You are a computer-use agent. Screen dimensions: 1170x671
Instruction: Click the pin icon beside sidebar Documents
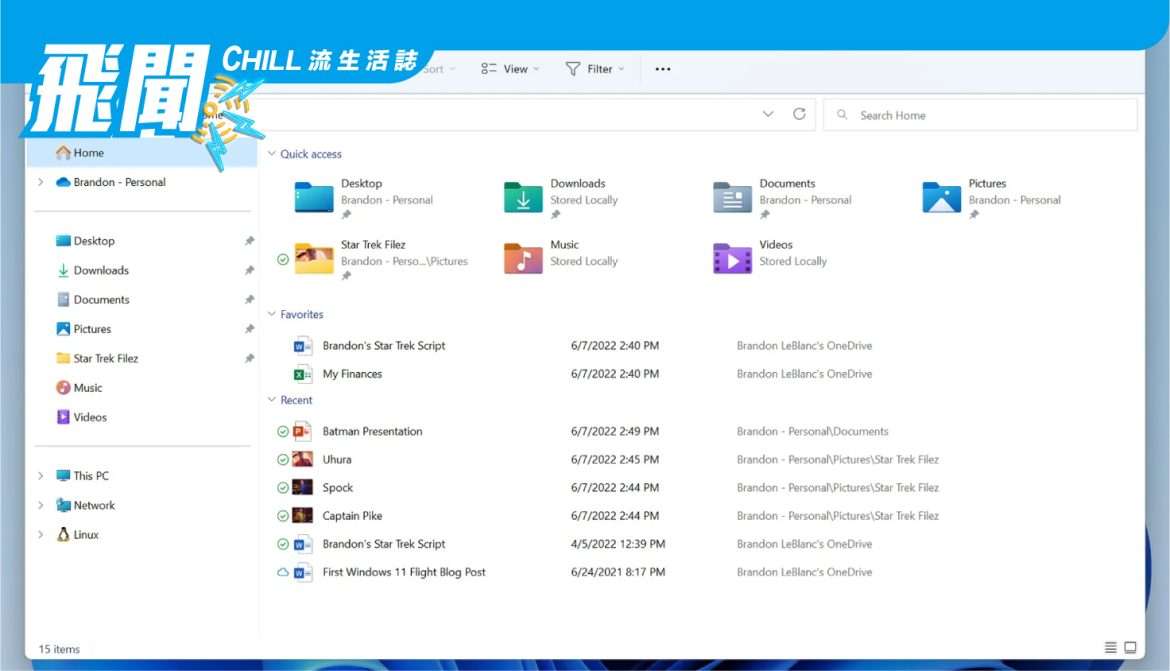(249, 299)
